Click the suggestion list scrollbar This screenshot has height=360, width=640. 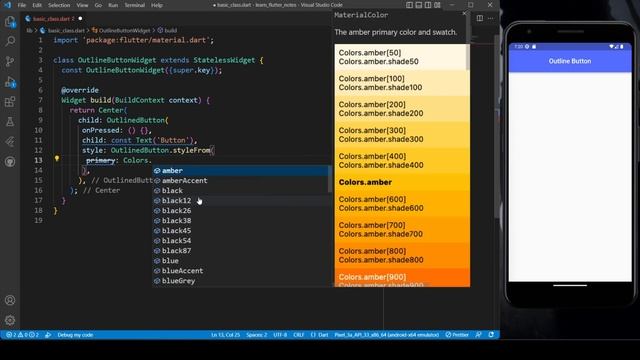click(x=330, y=179)
